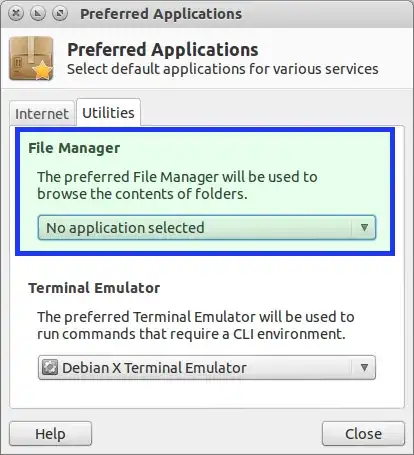
Task: Switch to the Internet tab
Action: [x=42, y=114]
